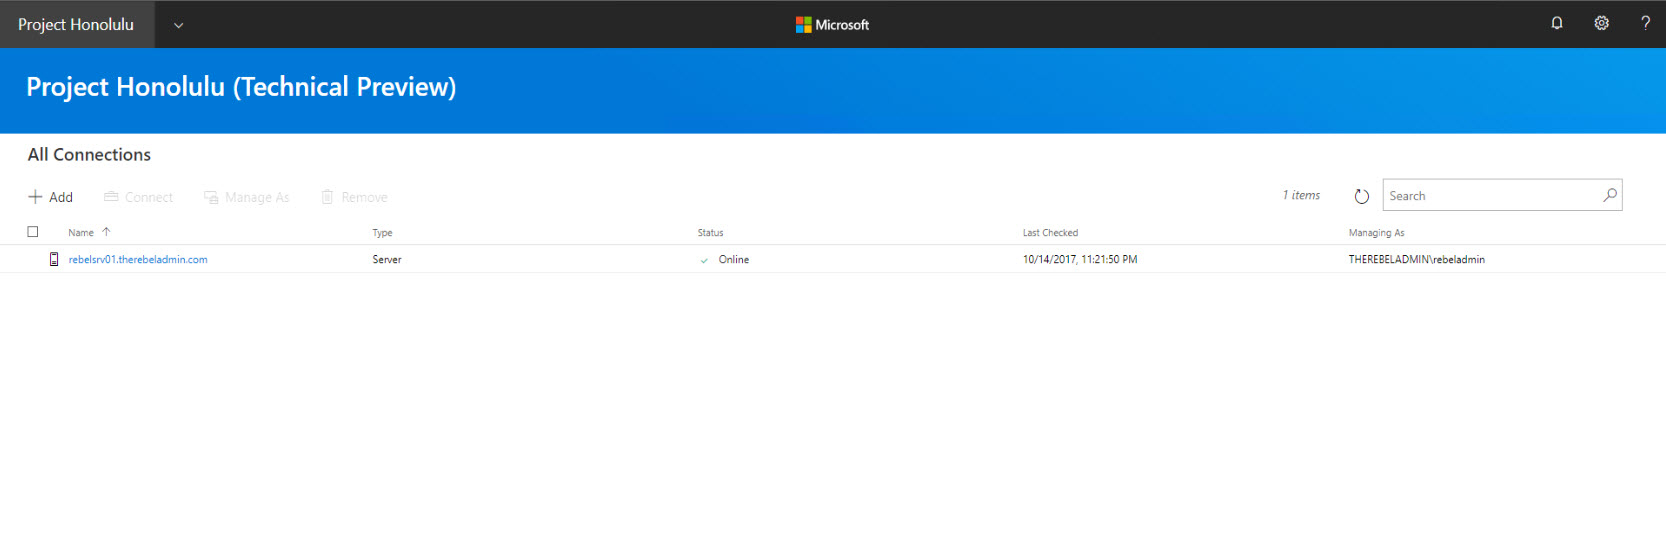The height and width of the screenshot is (555, 1666).
Task: Sort by Status column header
Action: point(710,233)
